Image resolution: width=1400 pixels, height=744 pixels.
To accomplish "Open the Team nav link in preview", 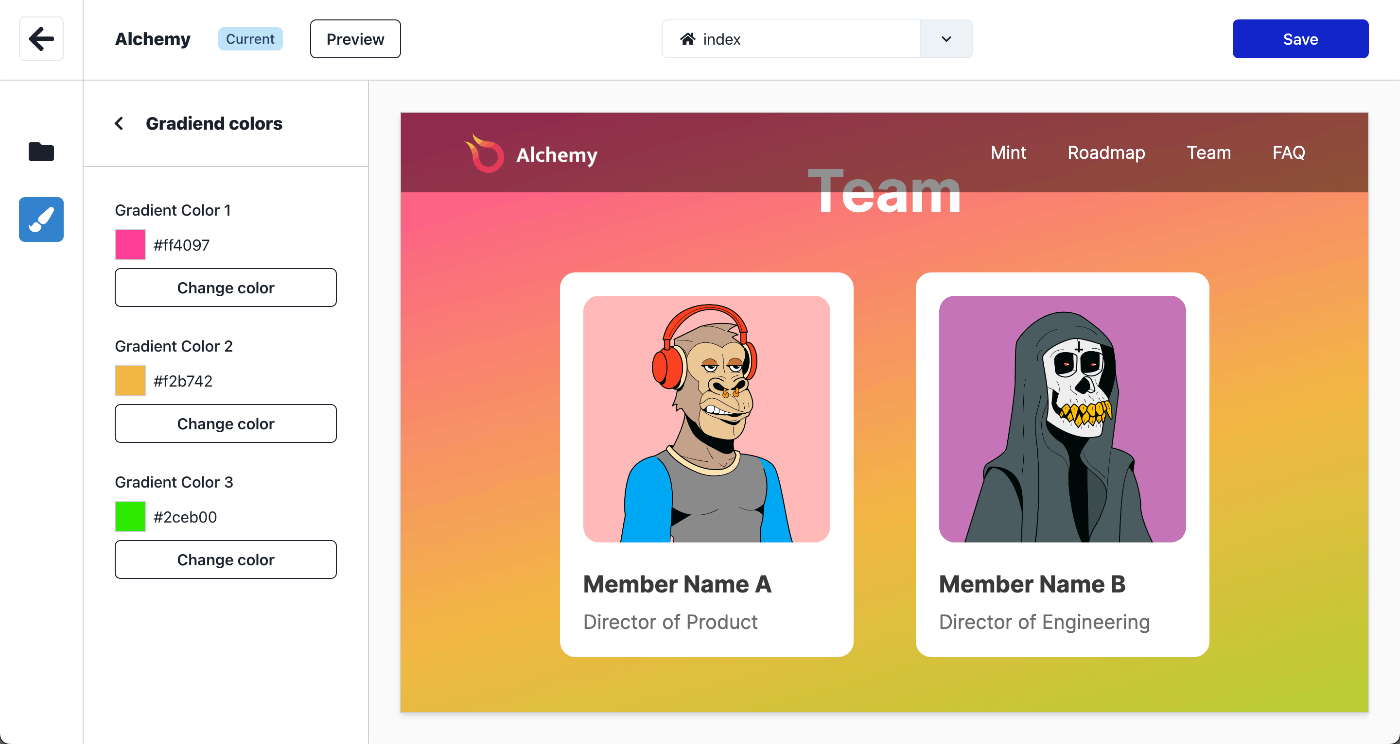I will [x=1208, y=153].
